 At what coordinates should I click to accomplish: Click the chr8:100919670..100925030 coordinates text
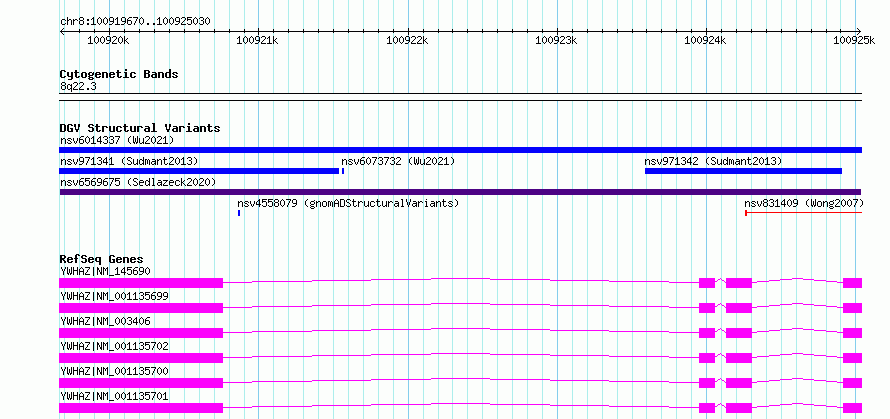tap(135, 22)
